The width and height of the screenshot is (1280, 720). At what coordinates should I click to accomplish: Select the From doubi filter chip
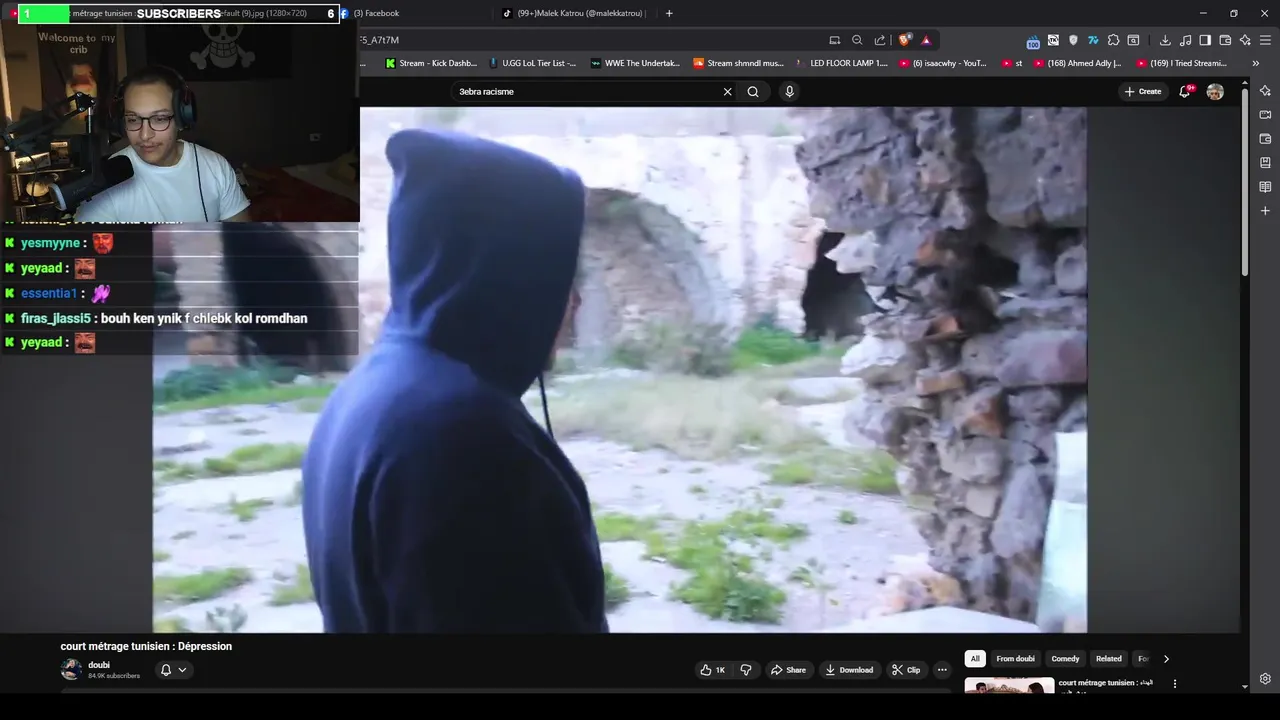1015,659
